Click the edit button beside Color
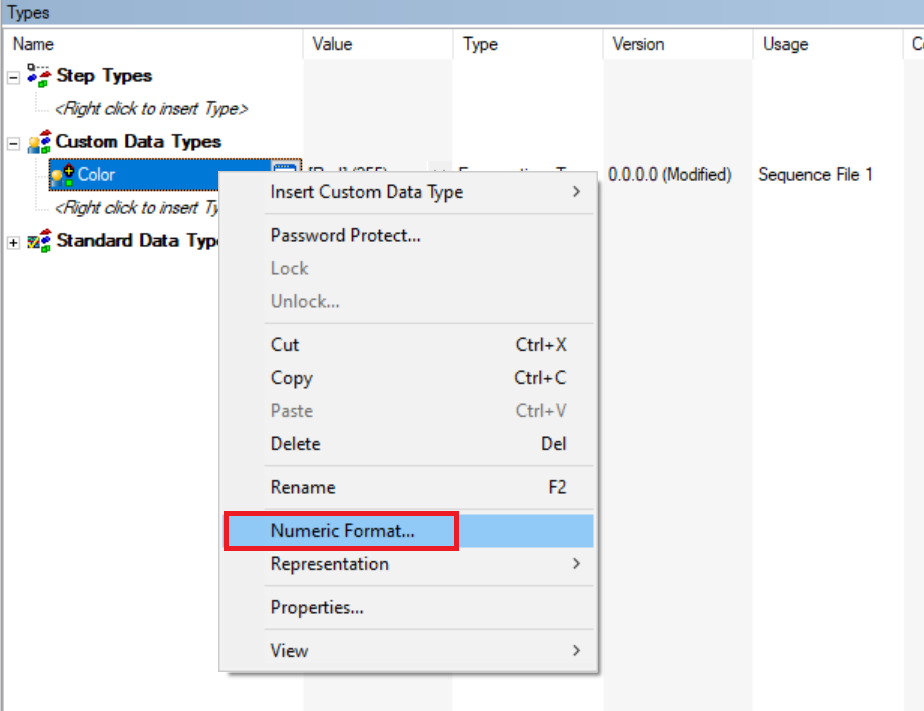 click(x=286, y=174)
